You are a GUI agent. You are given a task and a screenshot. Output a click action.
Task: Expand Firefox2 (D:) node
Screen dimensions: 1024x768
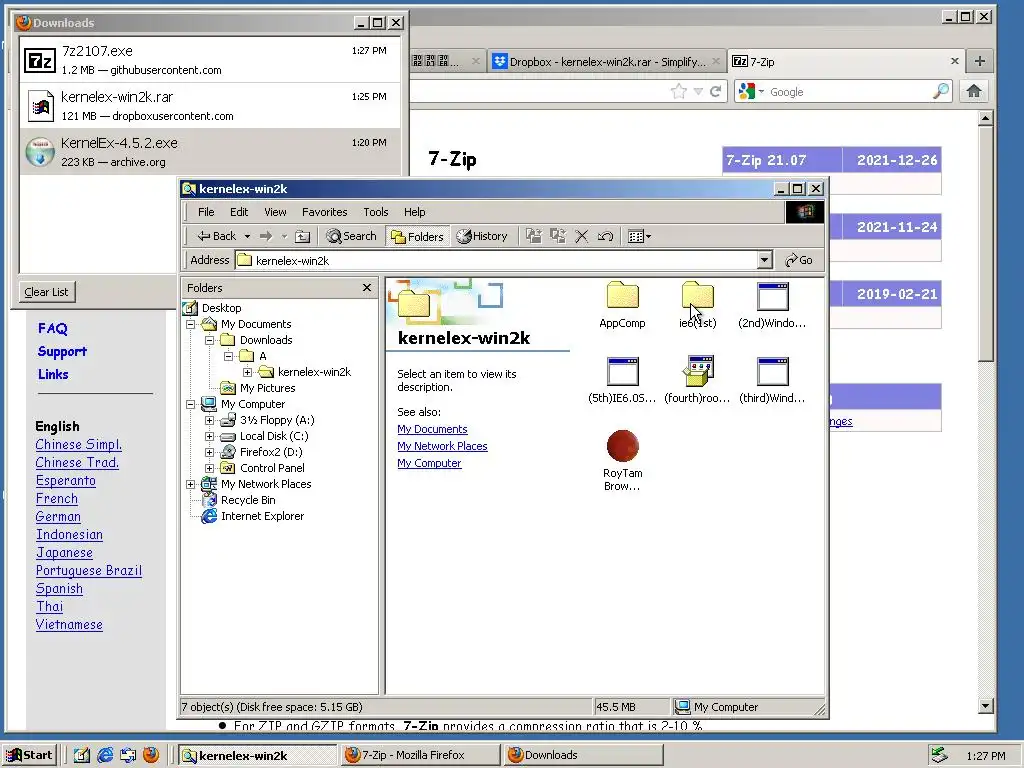tap(210, 452)
